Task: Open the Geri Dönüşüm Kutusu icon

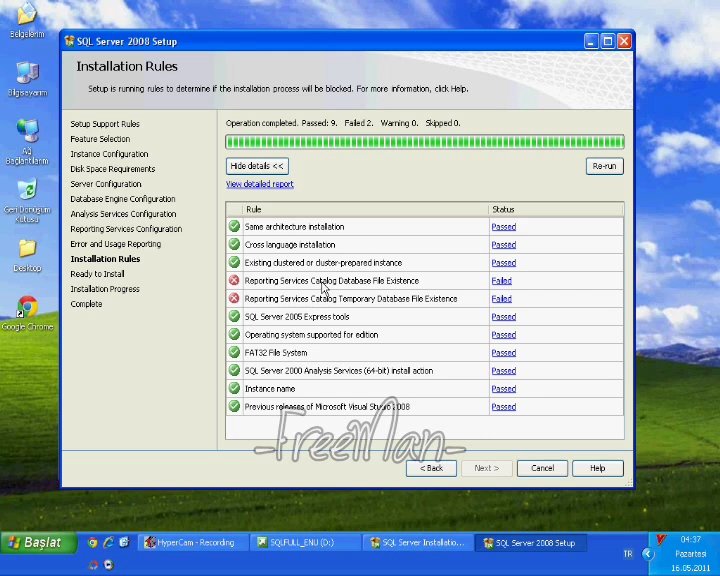Action: click(27, 200)
